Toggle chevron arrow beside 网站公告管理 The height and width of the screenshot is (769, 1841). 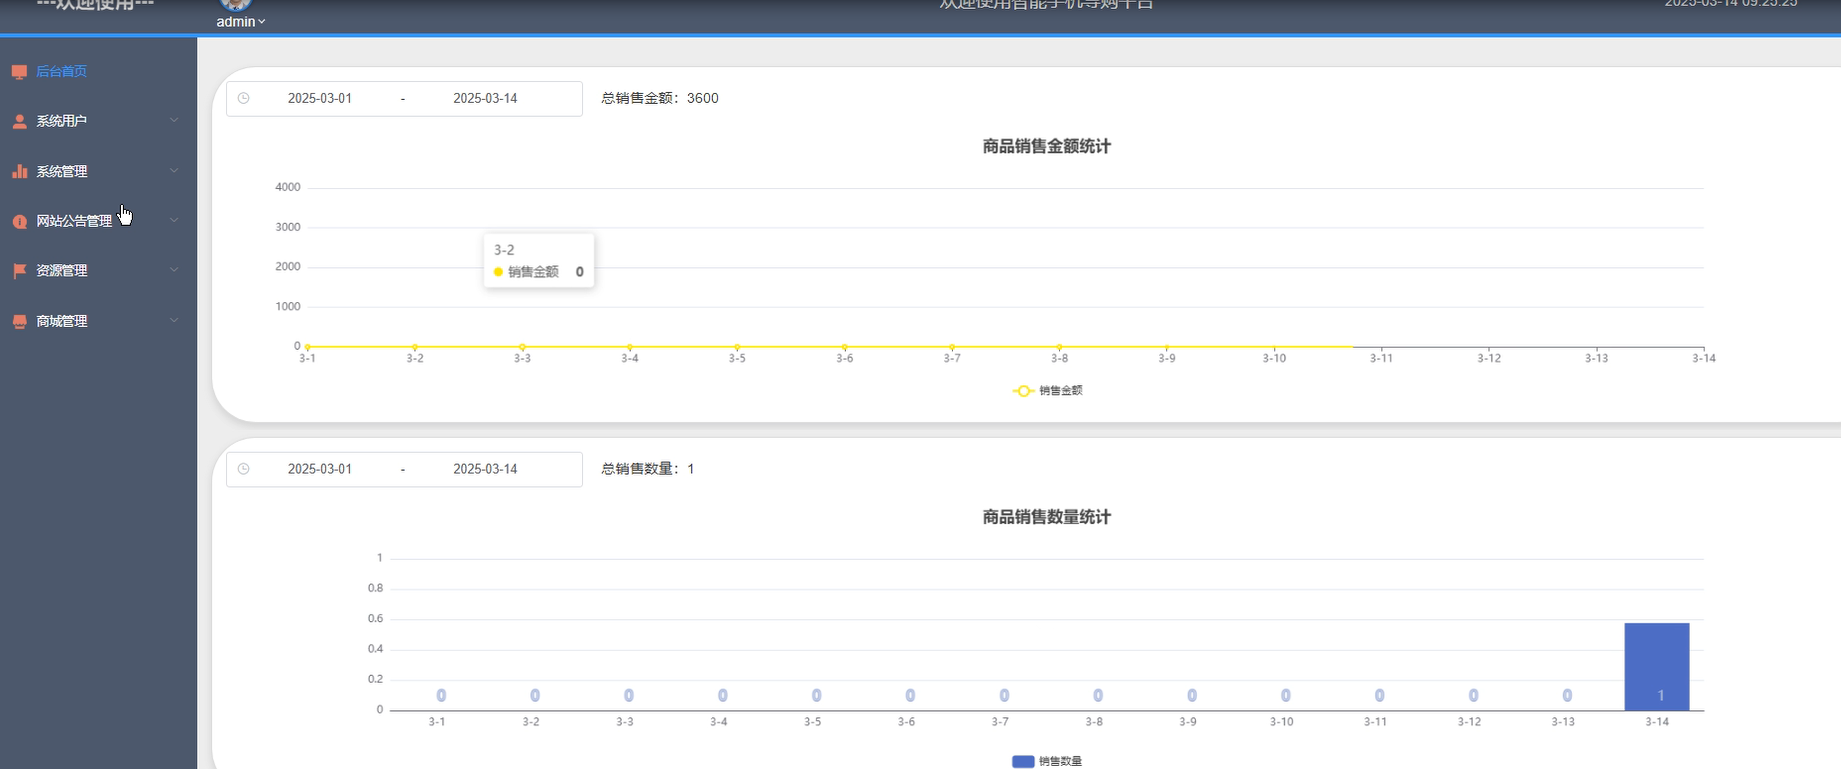[174, 220]
